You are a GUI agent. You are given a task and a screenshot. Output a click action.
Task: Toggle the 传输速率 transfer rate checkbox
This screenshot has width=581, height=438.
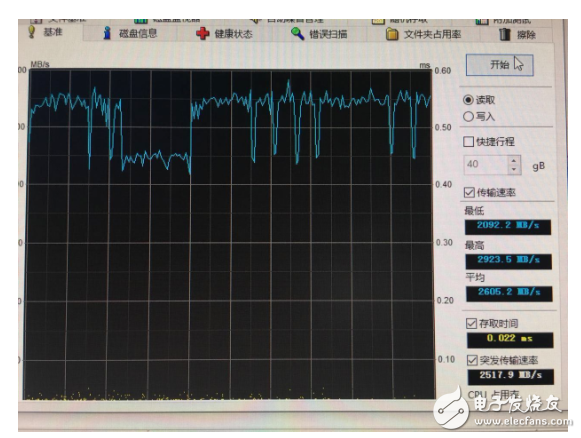[x=469, y=192]
